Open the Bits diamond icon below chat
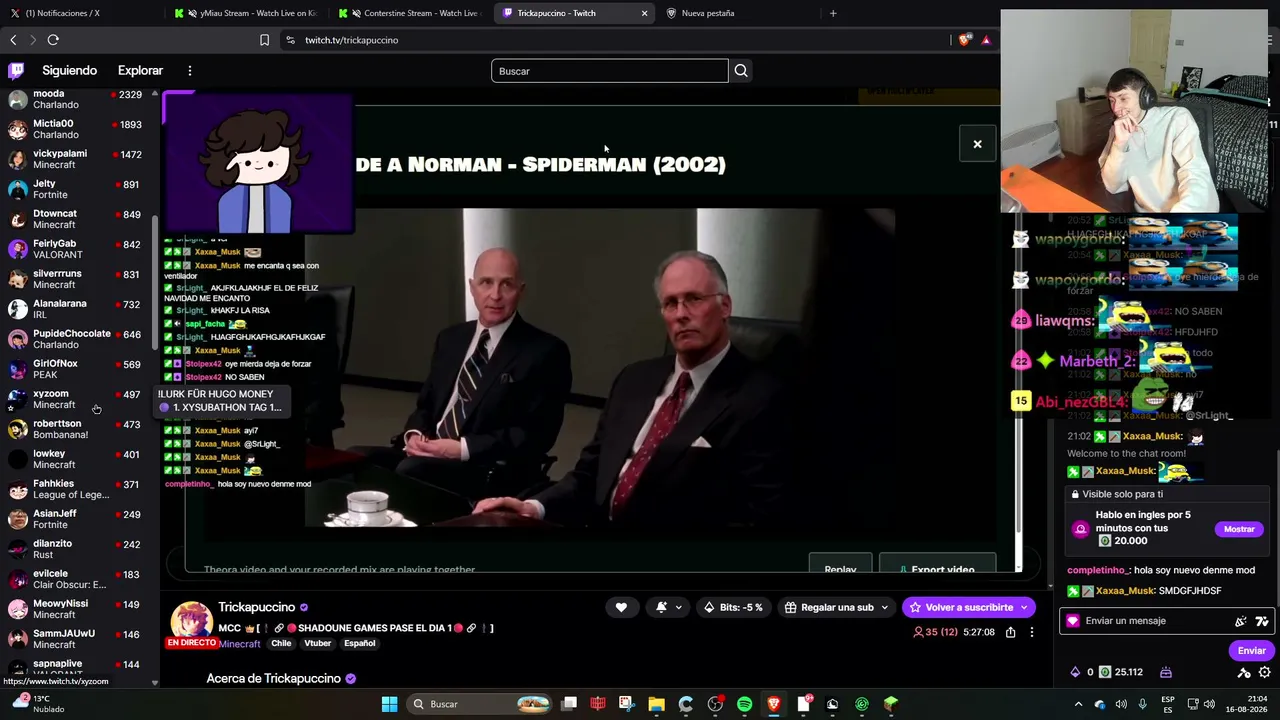1280x720 pixels. (1075, 672)
